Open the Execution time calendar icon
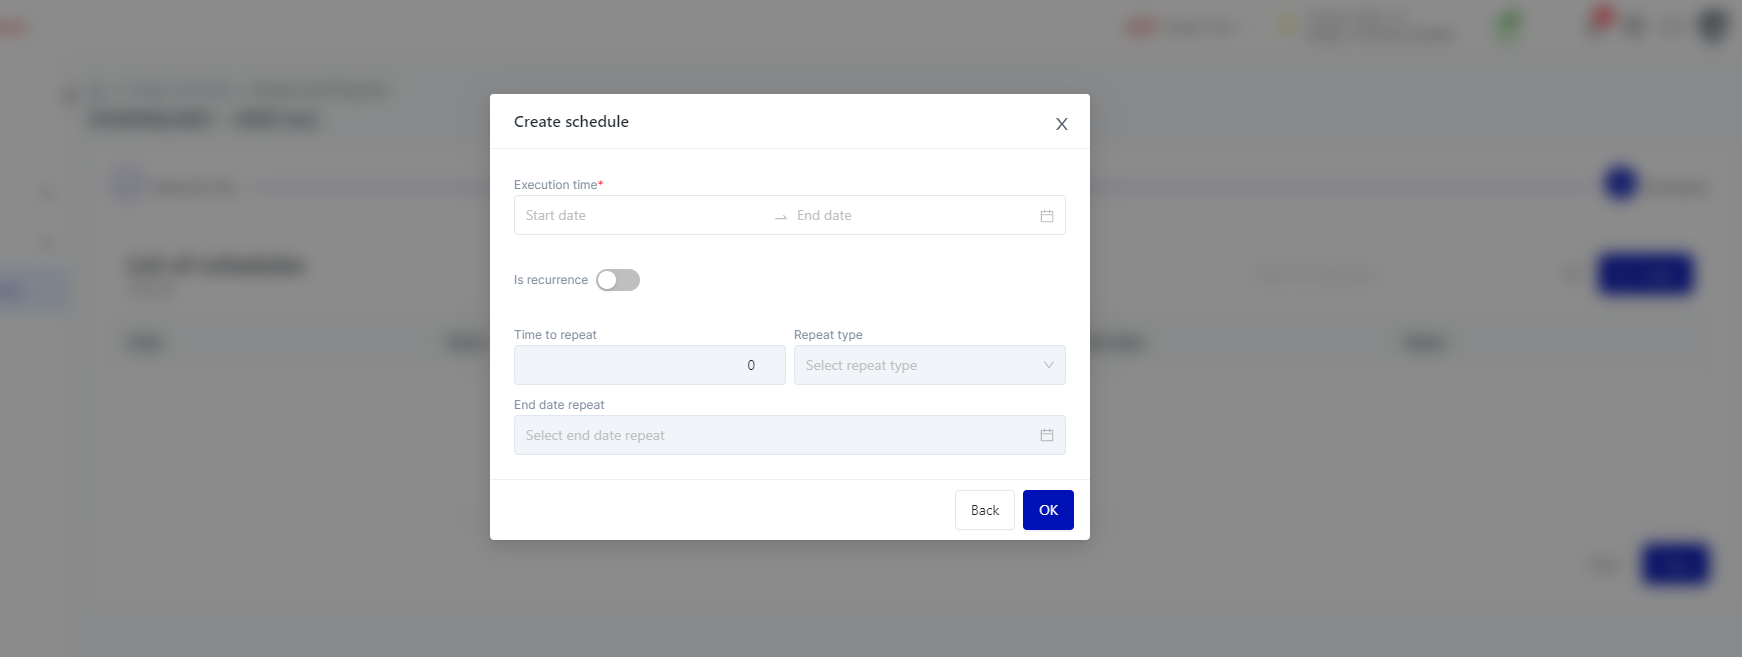The height and width of the screenshot is (657, 1742). pos(1046,216)
